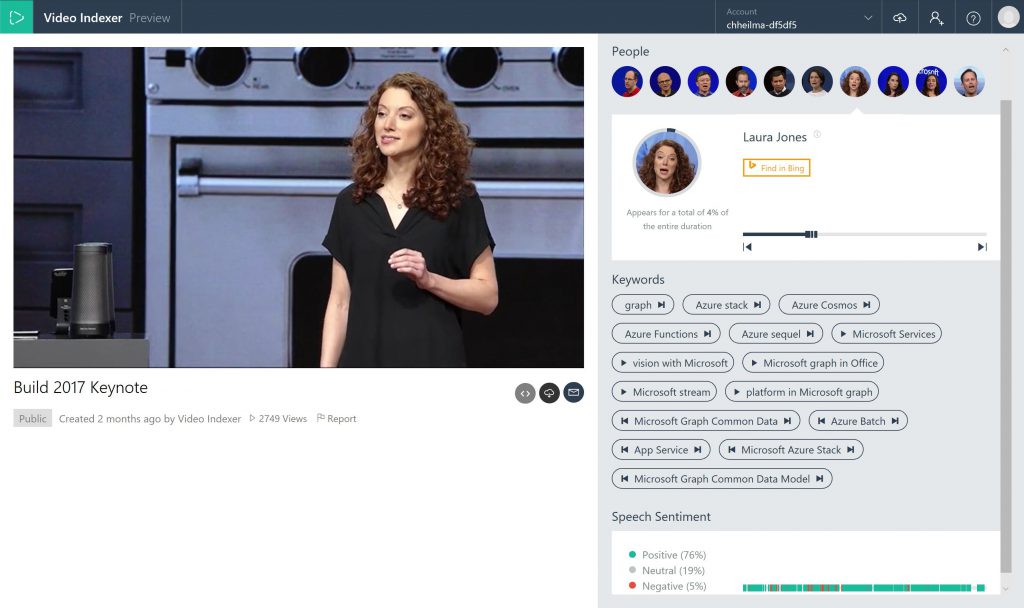Open the help question mark icon
The image size is (1024, 608).
(973, 18)
